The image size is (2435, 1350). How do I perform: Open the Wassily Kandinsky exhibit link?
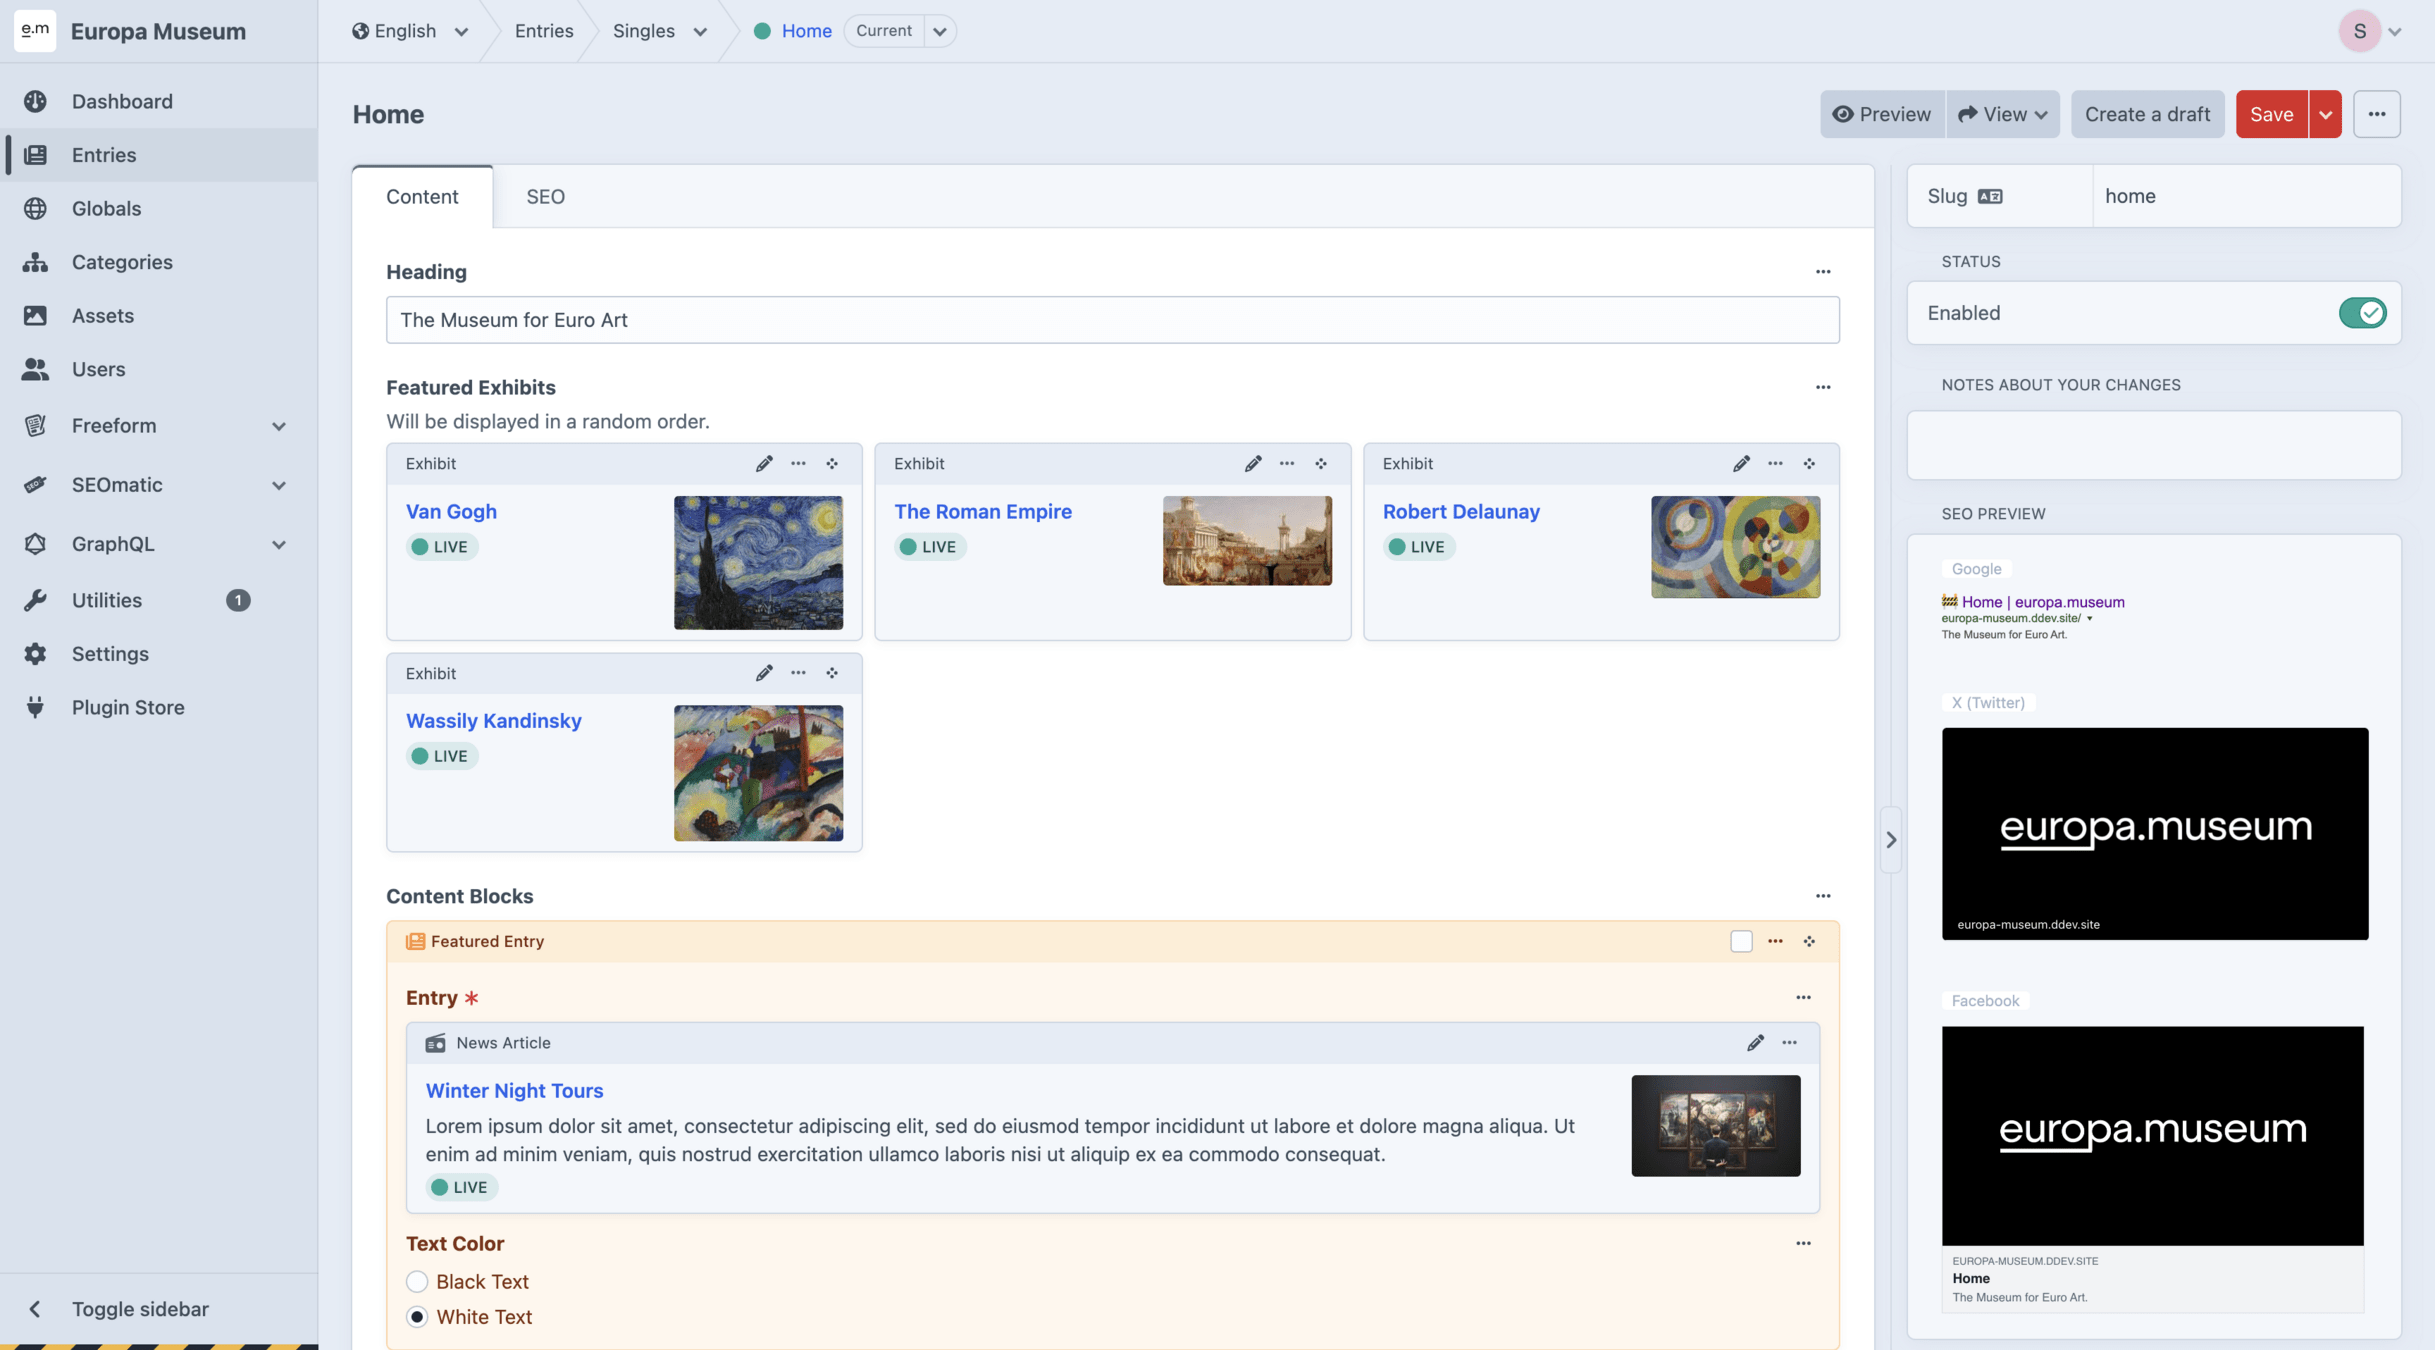click(x=493, y=721)
